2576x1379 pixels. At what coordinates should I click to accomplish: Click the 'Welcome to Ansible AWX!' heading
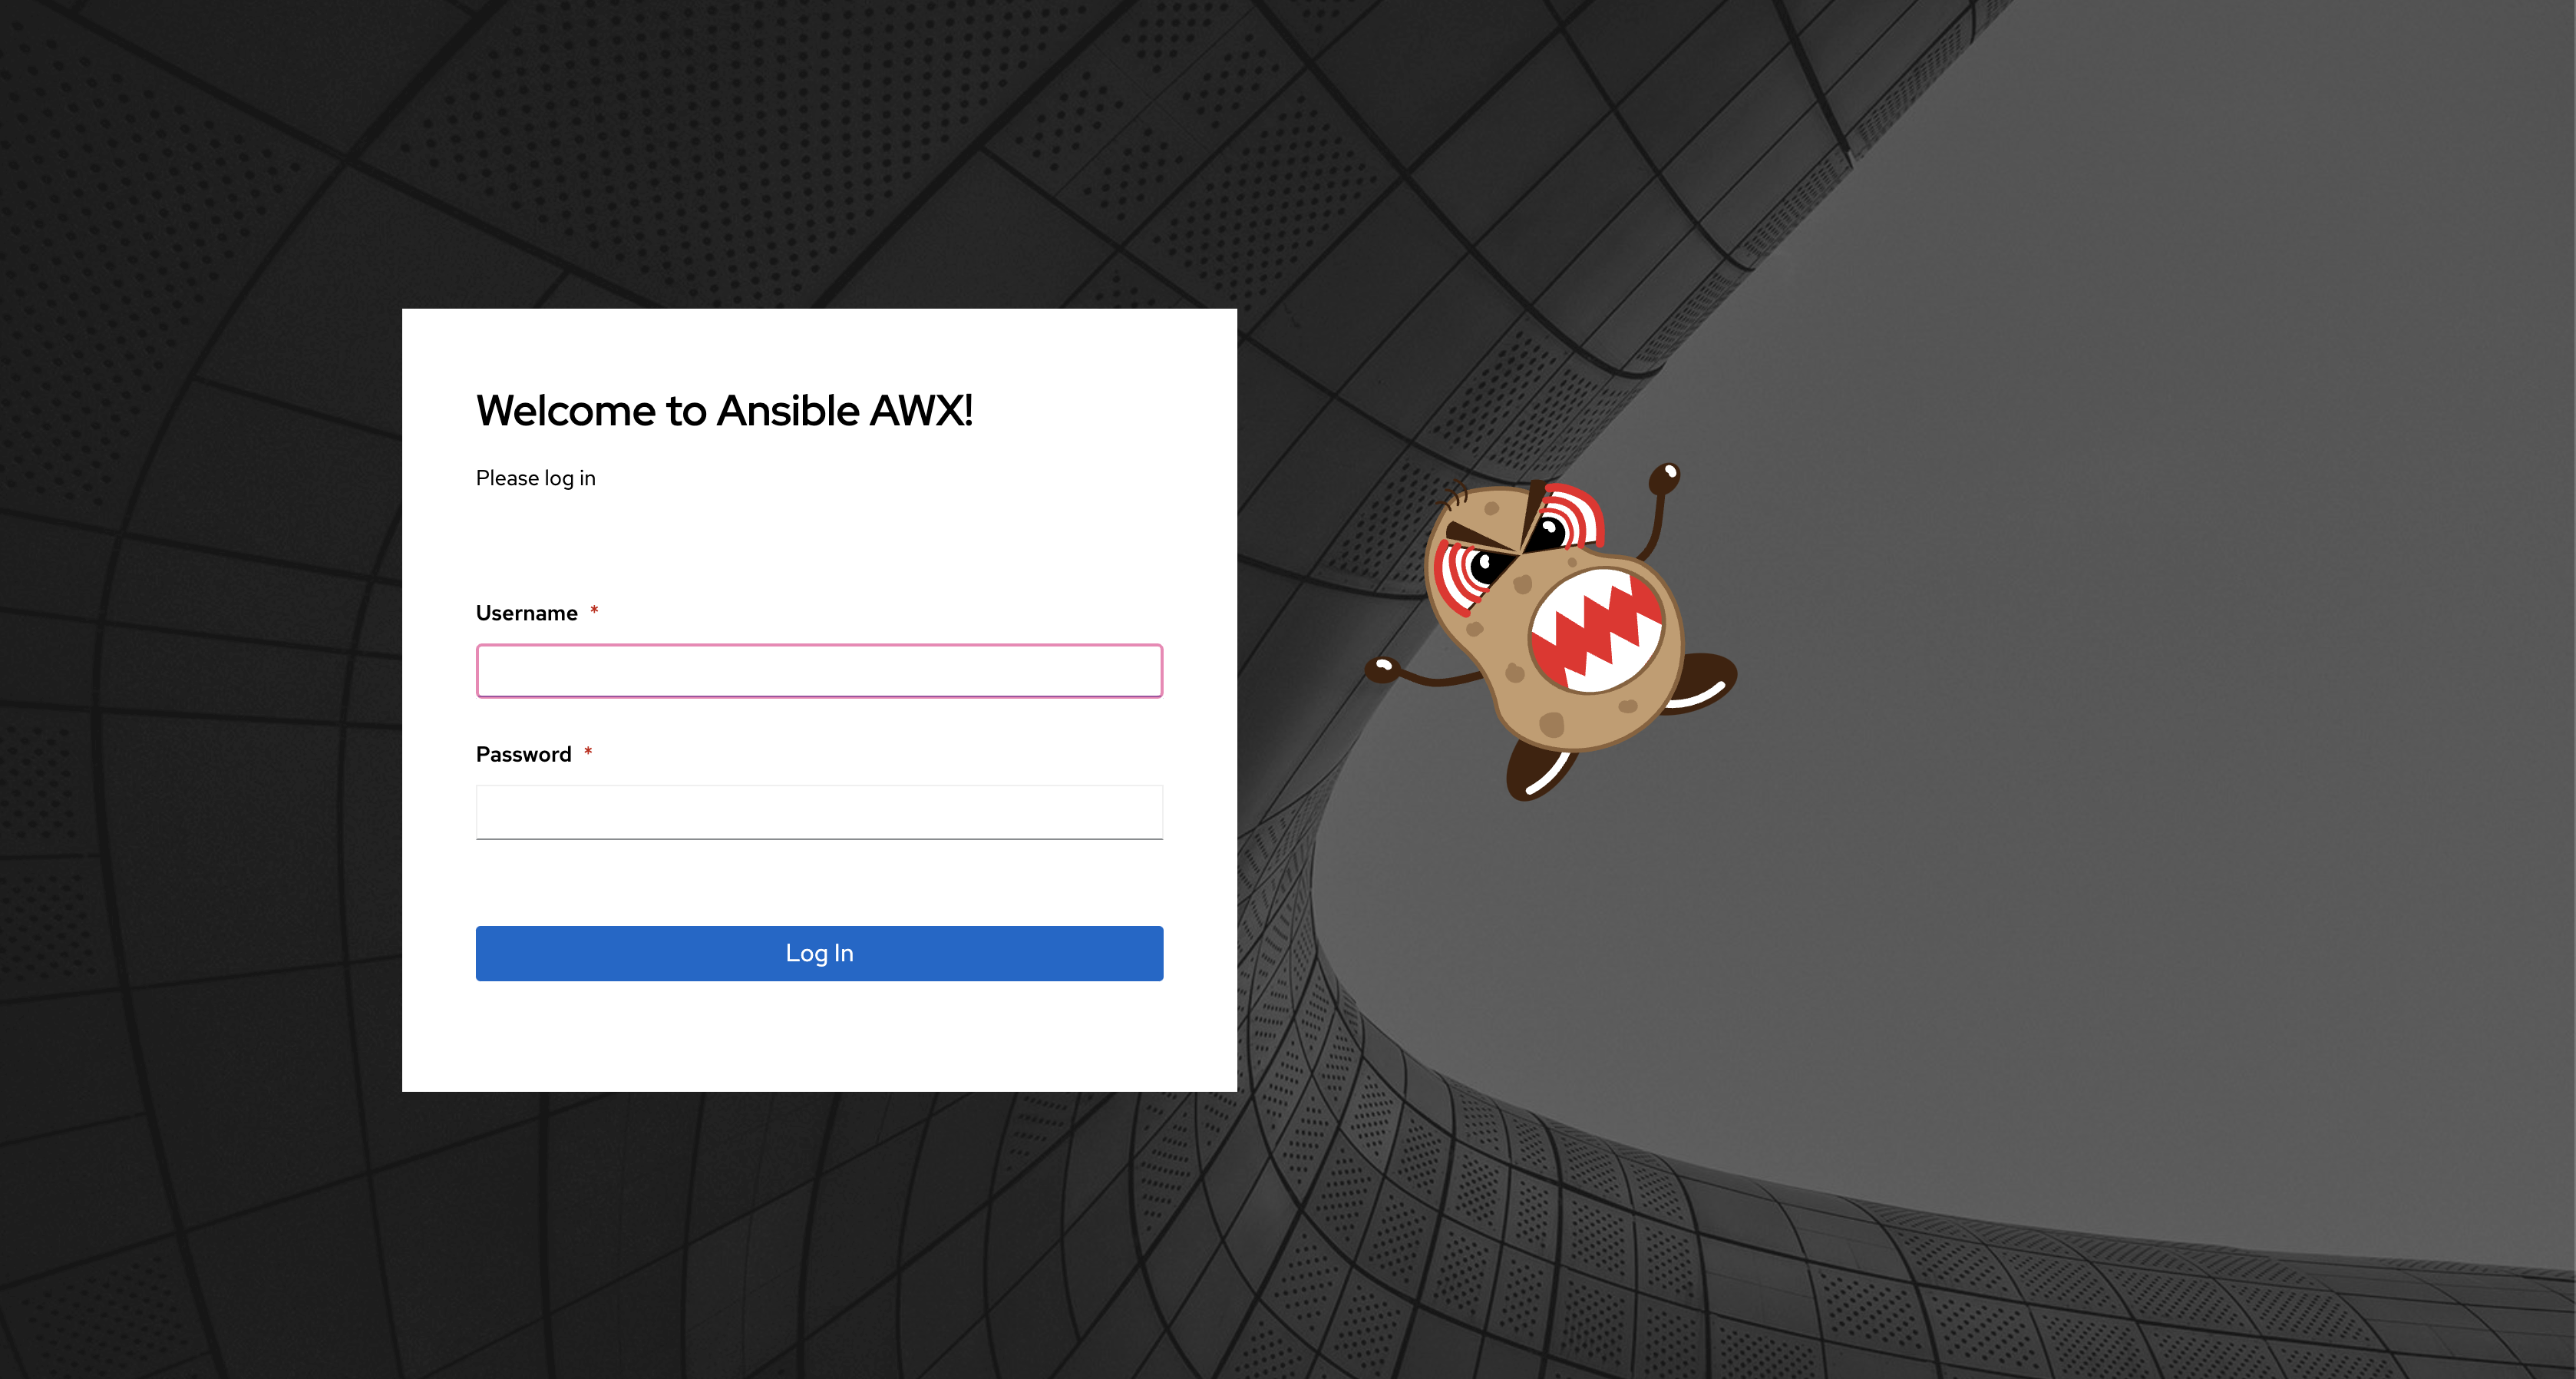724,411
